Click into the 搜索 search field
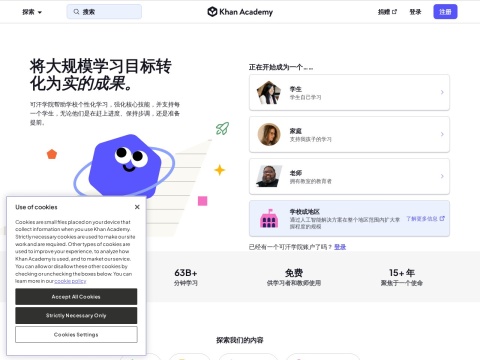This screenshot has width=480, height=360. click(x=104, y=12)
